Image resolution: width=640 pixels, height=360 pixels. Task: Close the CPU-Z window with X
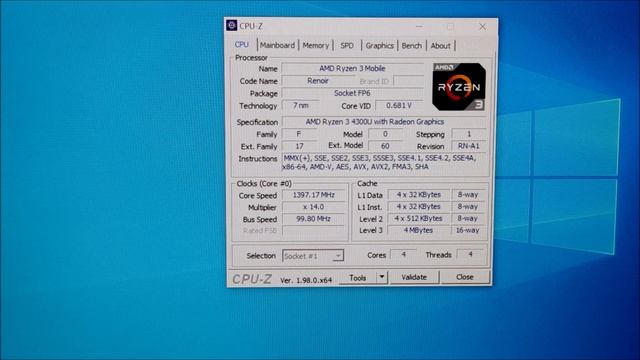pos(482,27)
